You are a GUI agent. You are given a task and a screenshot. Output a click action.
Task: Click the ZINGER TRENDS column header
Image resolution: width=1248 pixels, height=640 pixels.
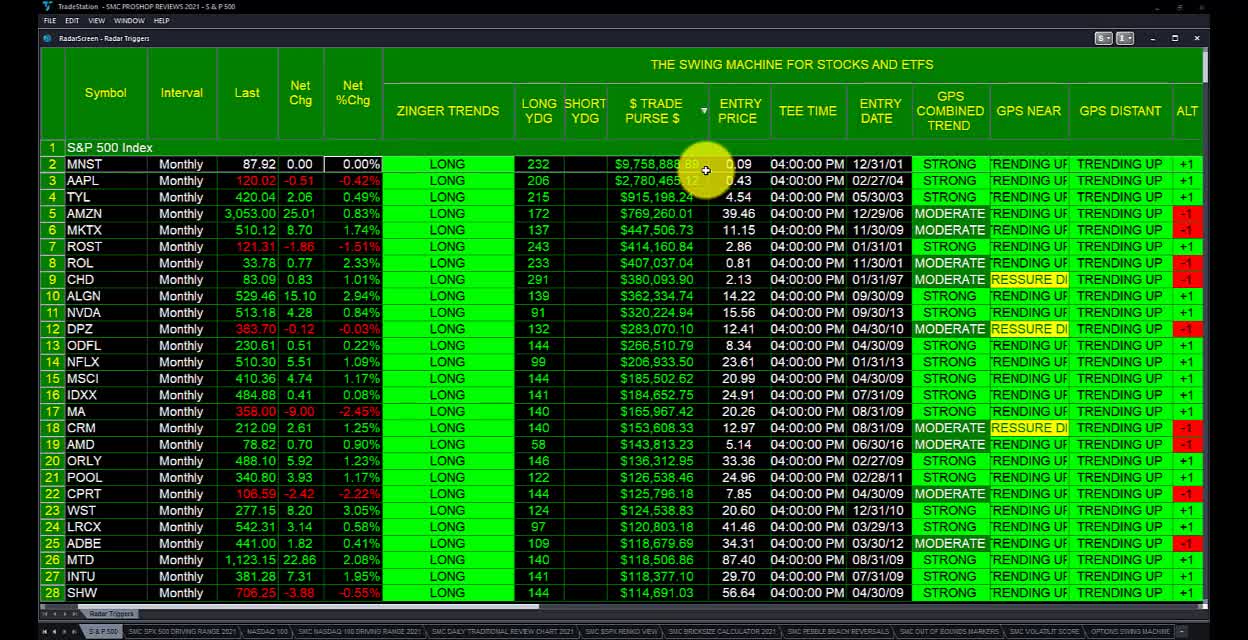[448, 111]
